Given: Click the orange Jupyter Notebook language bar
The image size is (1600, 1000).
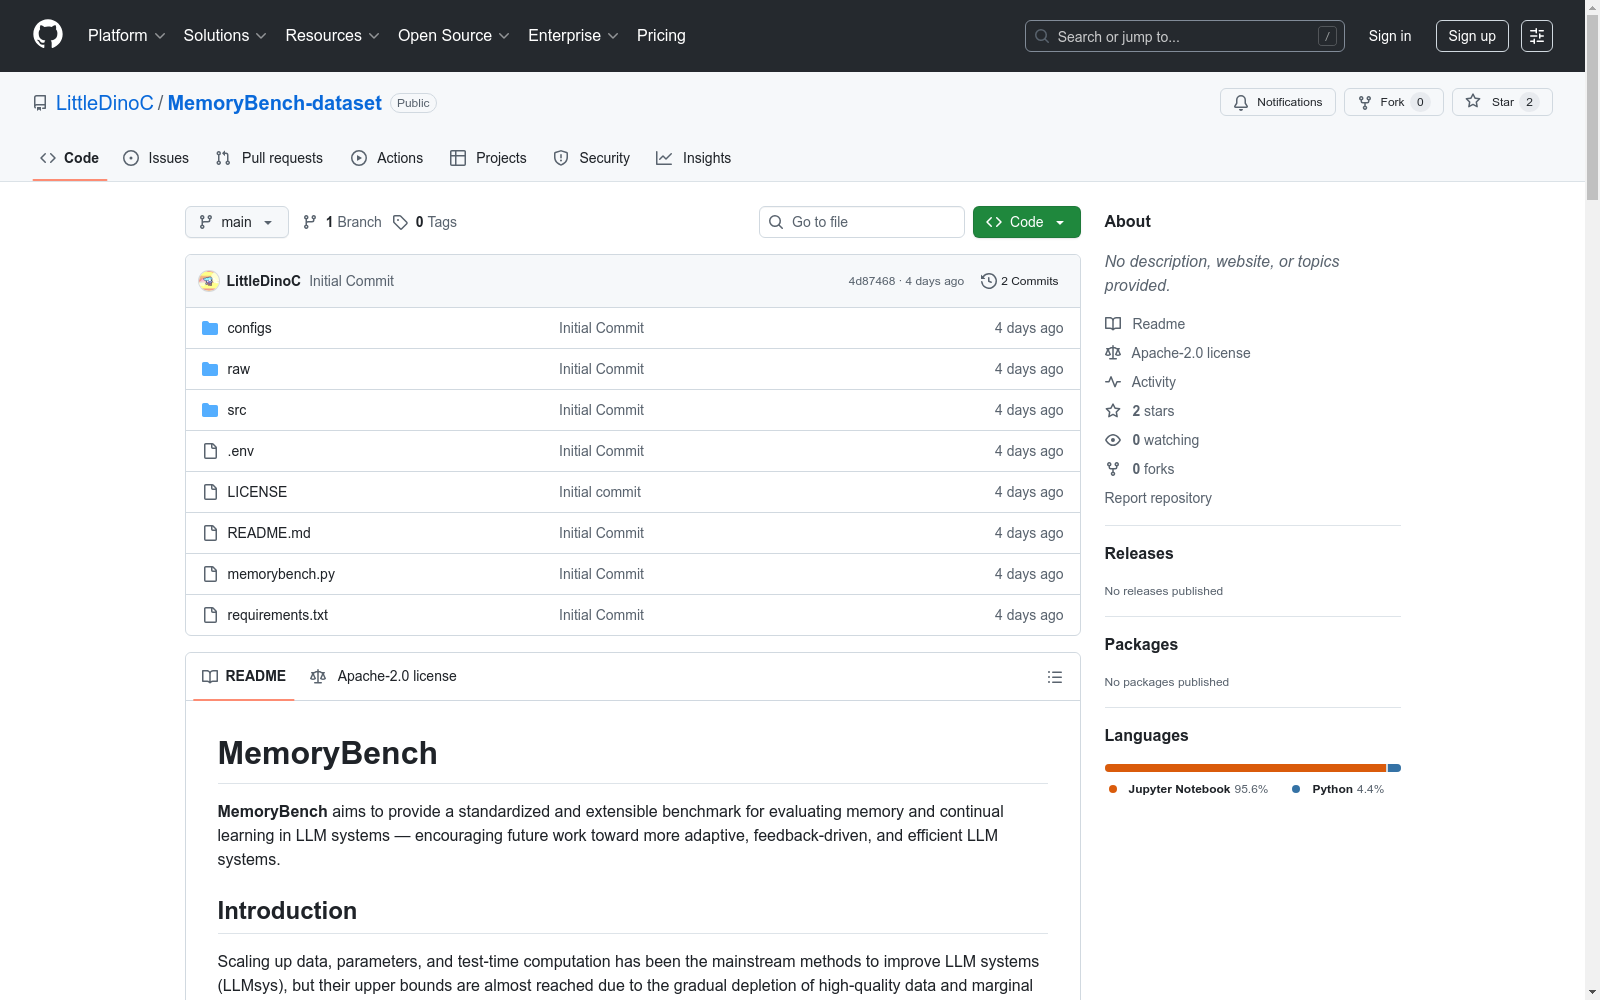Looking at the screenshot, I should pyautogui.click(x=1245, y=768).
